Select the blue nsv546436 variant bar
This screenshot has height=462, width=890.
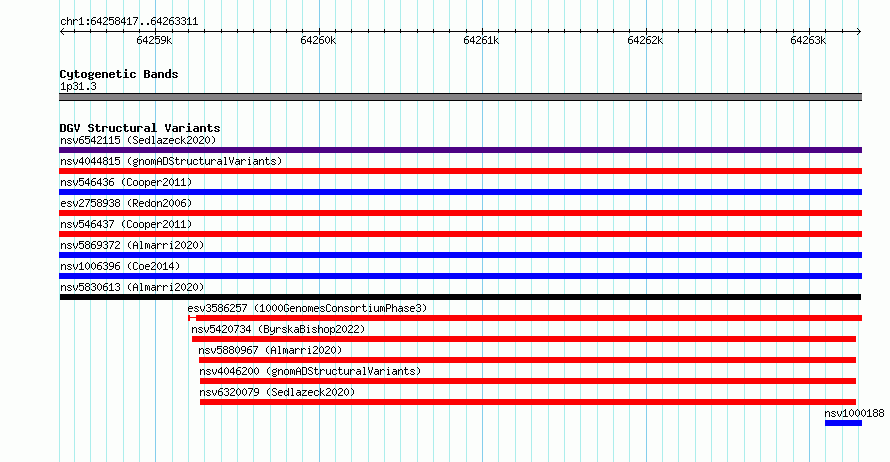click(460, 192)
